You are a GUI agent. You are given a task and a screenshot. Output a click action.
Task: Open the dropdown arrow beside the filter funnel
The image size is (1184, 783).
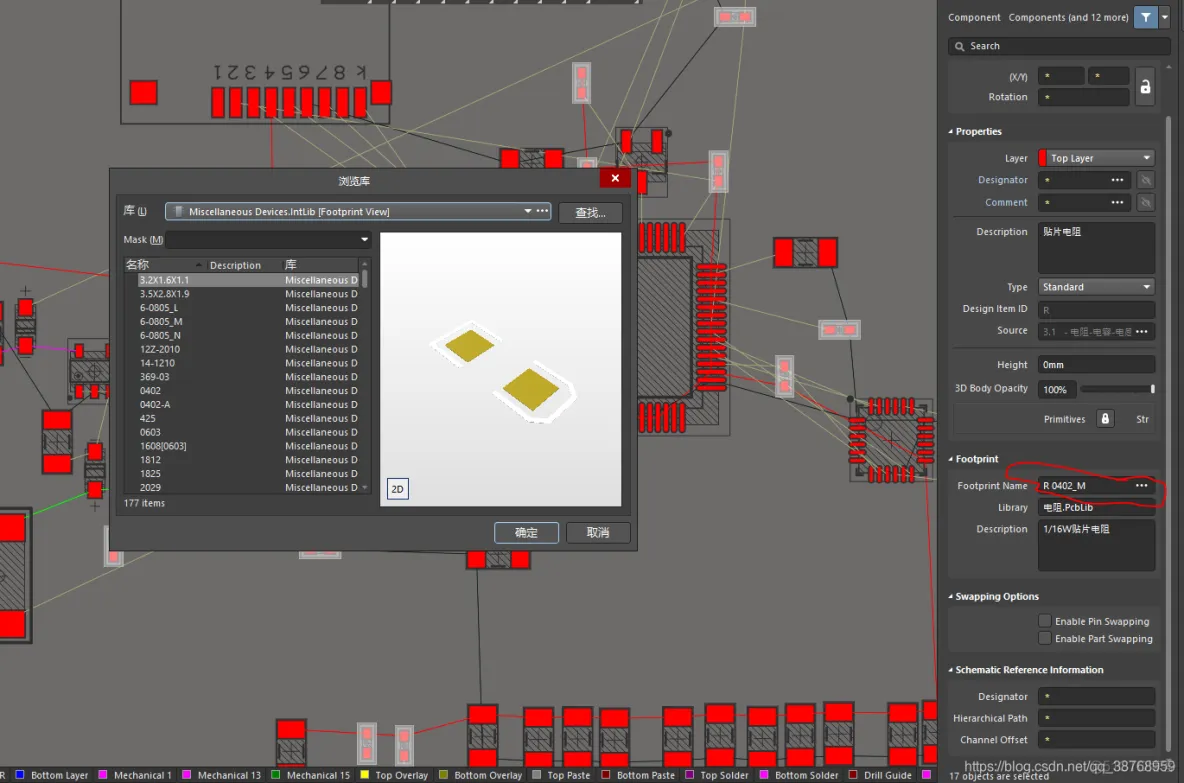click(x=1165, y=17)
